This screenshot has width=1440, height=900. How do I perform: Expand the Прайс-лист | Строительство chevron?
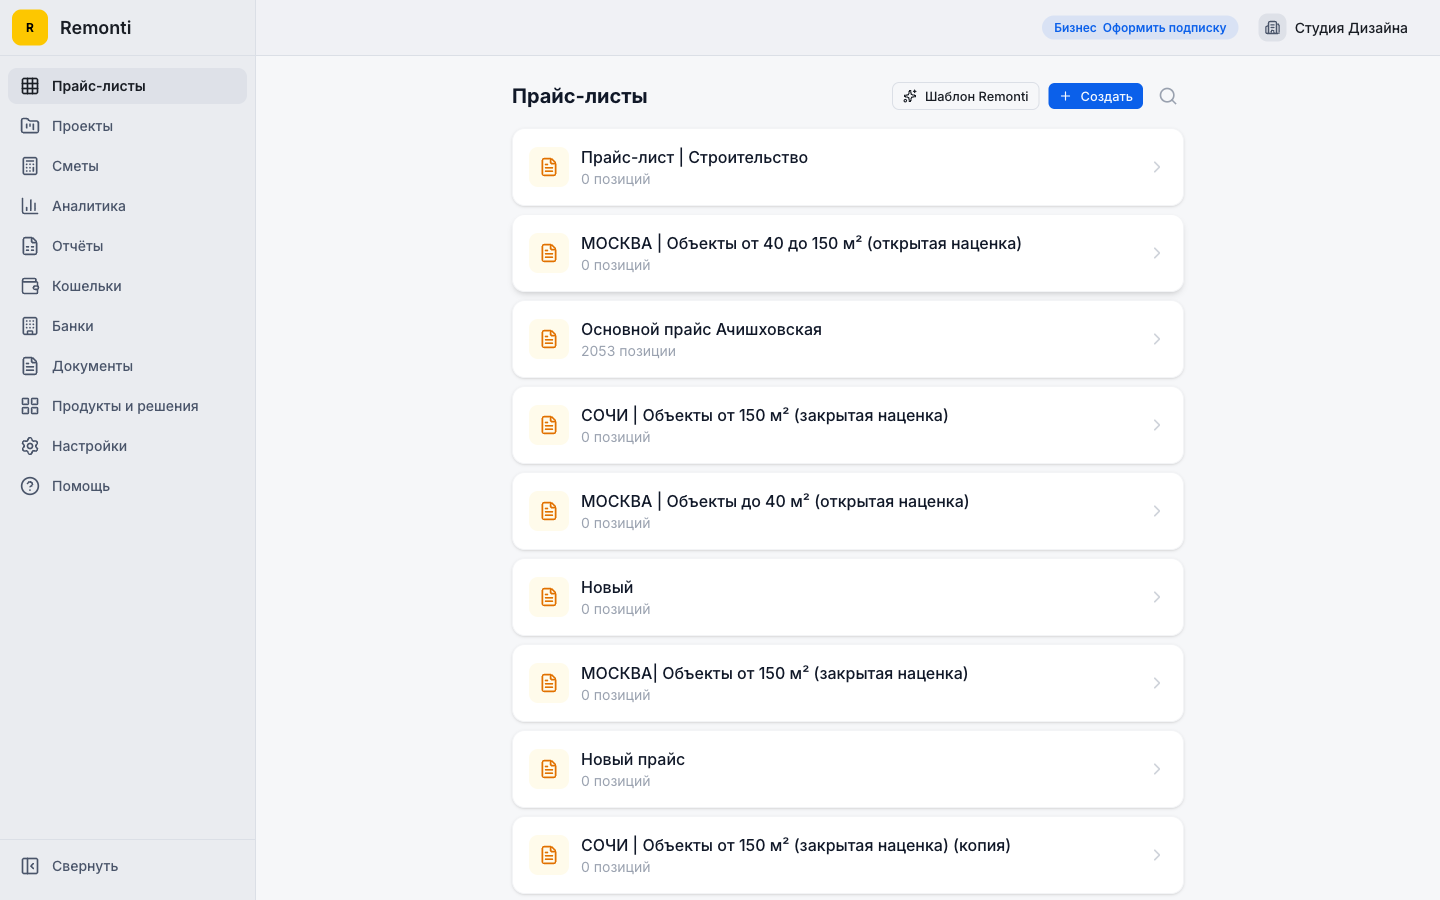[1156, 167]
